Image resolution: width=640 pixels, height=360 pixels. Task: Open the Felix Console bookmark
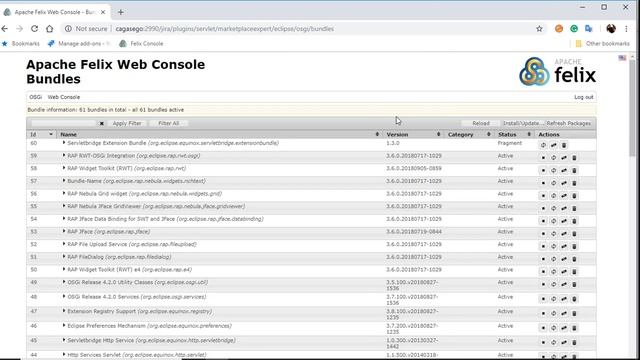point(141,44)
